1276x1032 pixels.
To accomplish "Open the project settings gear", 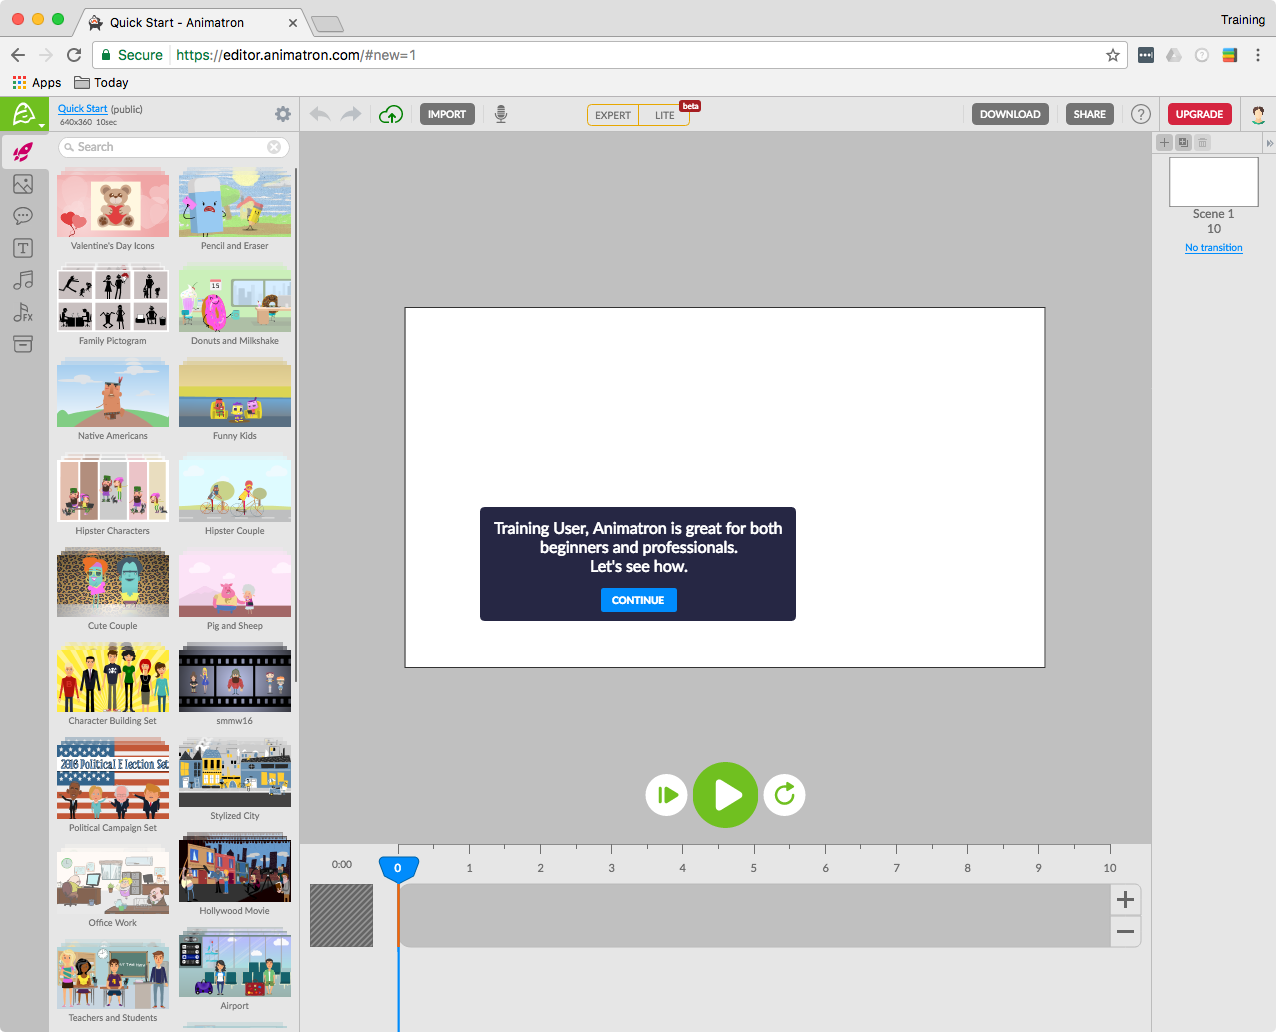I will tap(282, 114).
